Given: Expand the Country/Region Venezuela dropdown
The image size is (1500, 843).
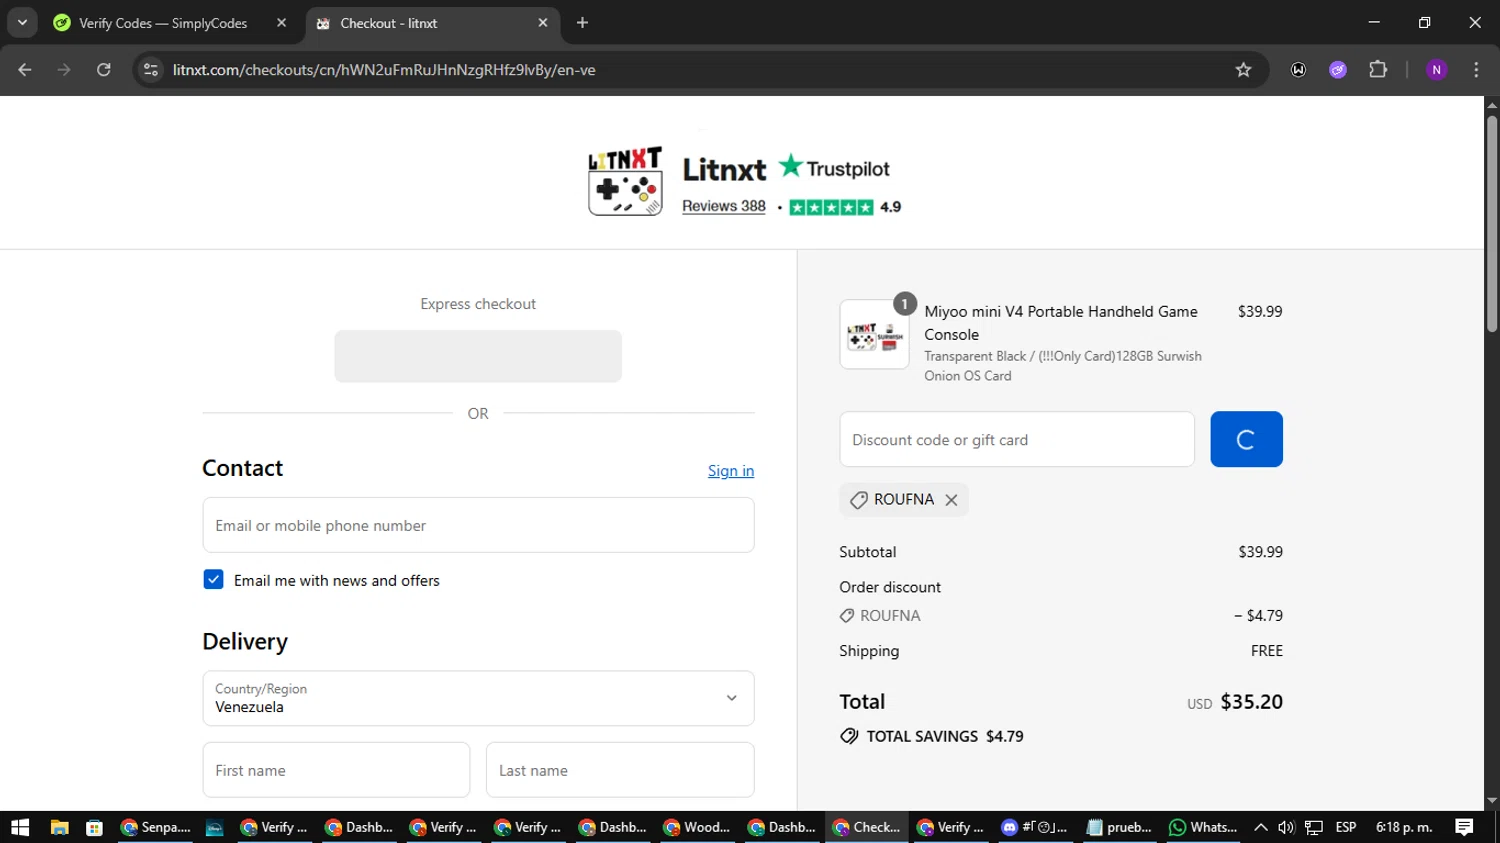Looking at the screenshot, I should click(478, 698).
